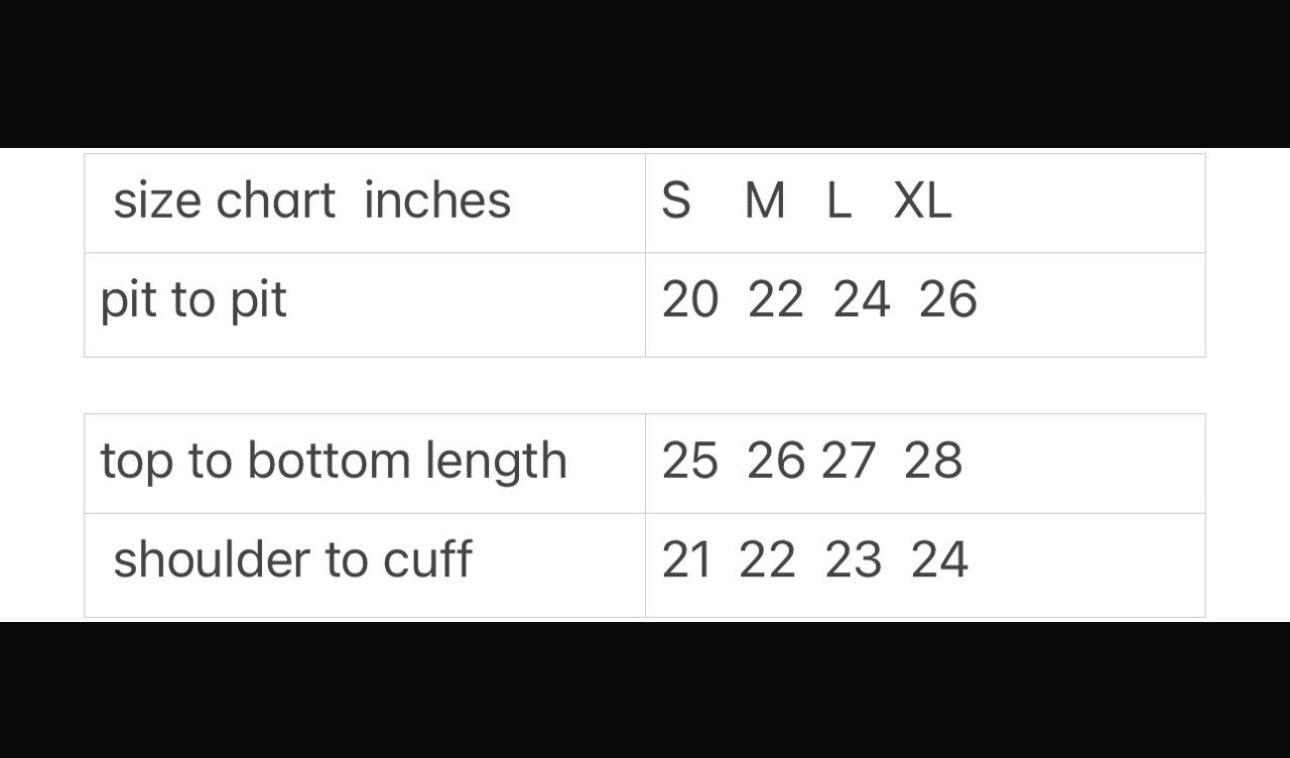This screenshot has width=1290, height=758.
Task: Select the XL size column header
Action: point(922,201)
